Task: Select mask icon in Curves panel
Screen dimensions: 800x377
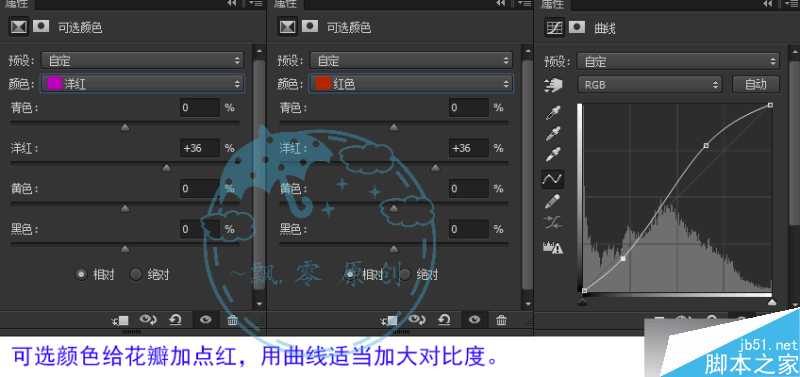Action: pyautogui.click(x=577, y=27)
